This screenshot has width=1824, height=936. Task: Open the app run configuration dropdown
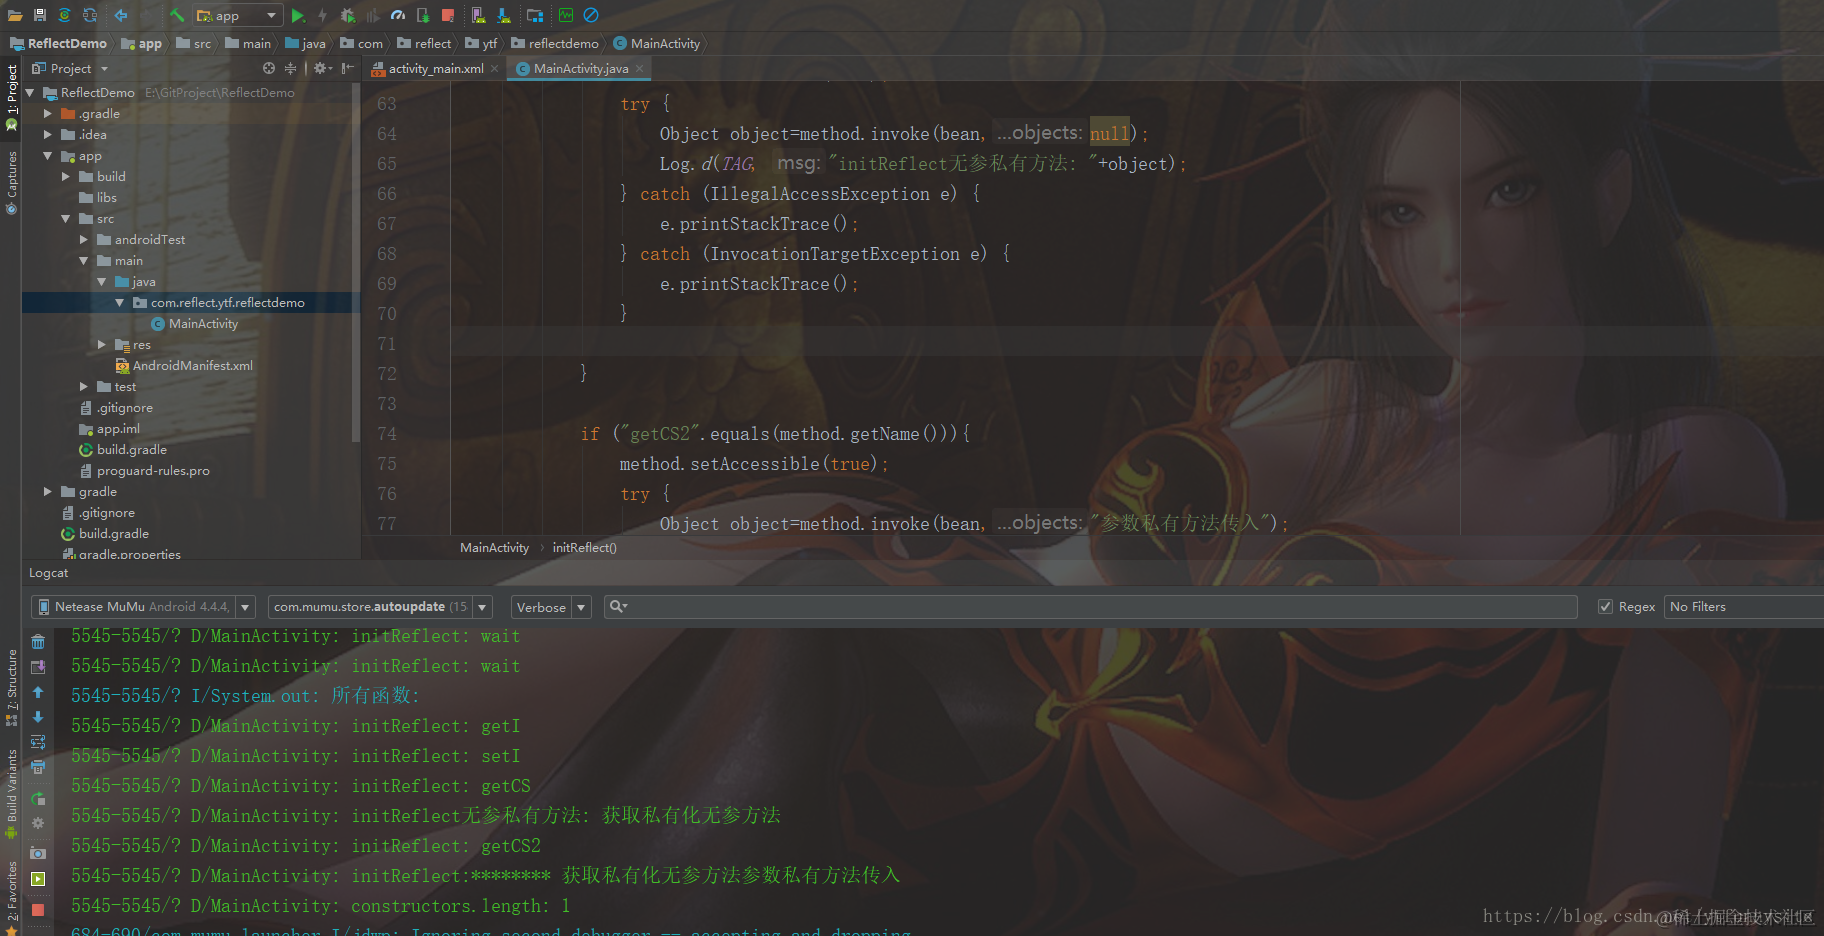click(237, 15)
